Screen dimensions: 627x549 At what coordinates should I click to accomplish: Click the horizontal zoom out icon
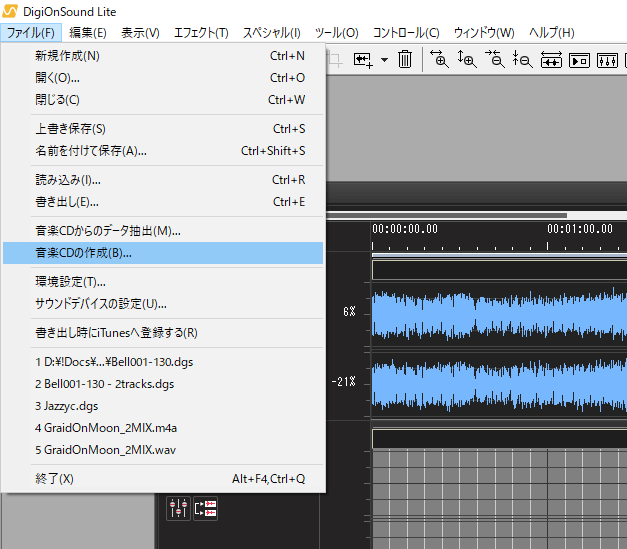(495, 59)
